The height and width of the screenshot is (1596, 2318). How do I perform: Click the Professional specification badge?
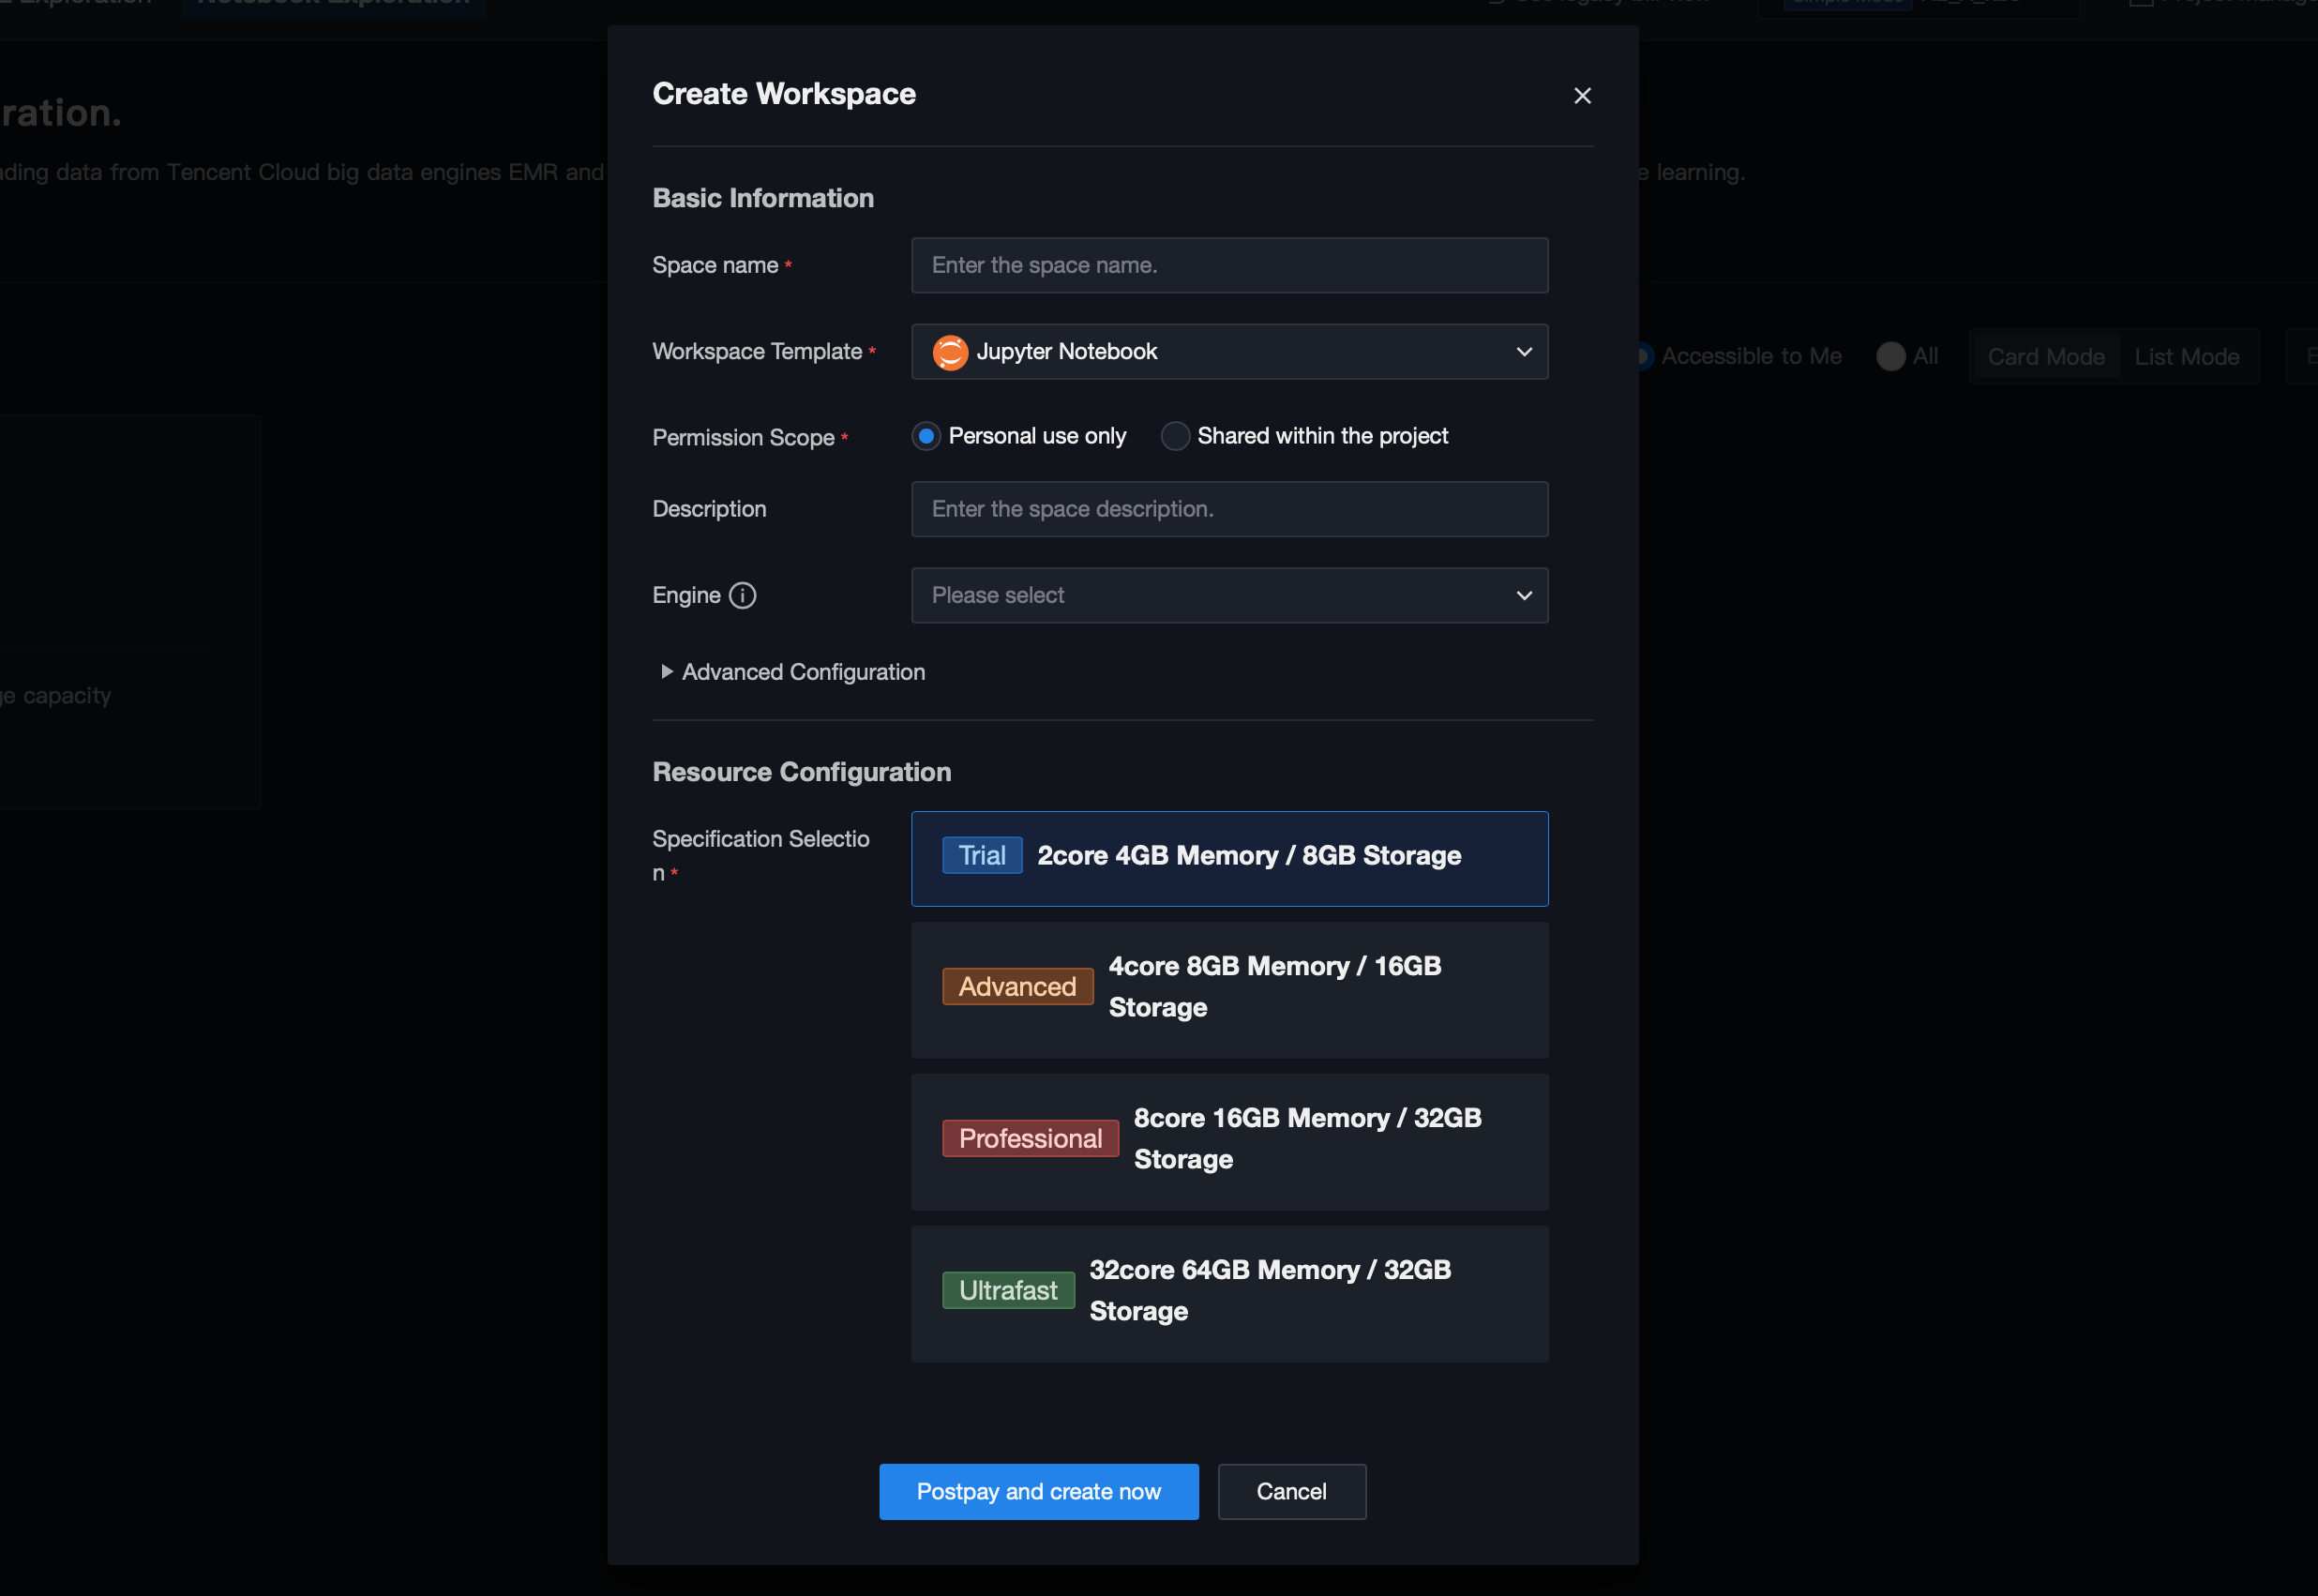click(x=1029, y=1138)
